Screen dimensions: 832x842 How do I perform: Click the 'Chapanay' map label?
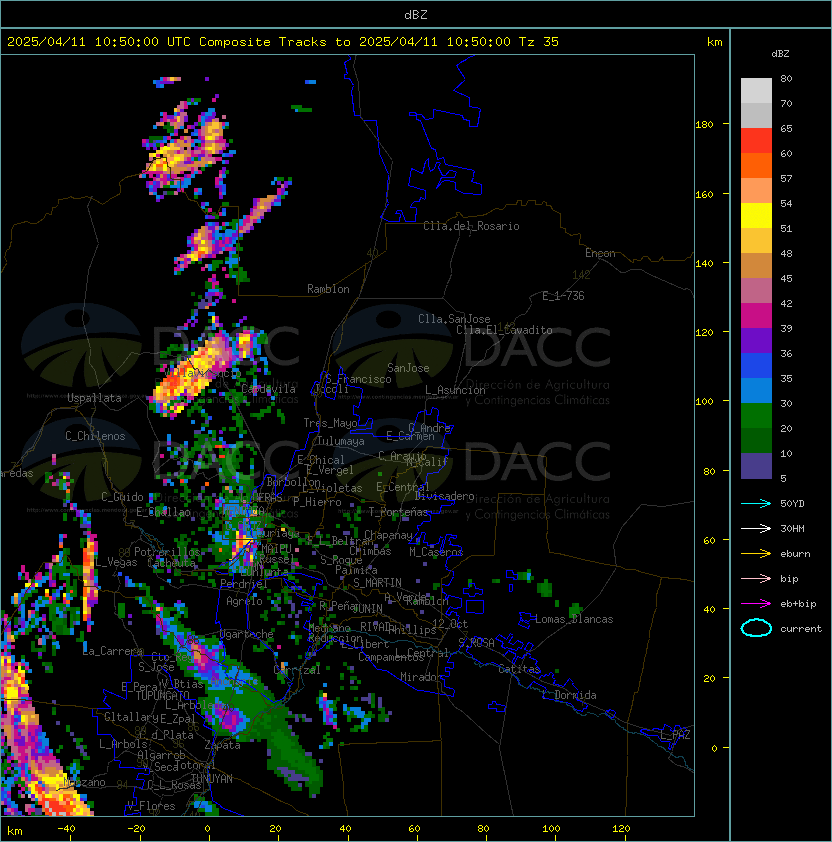coord(388,535)
